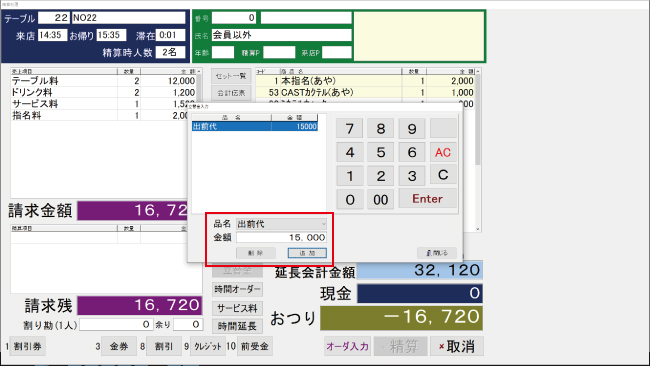The width and height of the screenshot is (650, 366).
Task: Select the CASTカクテル(あや) order row
Action: coord(365,92)
